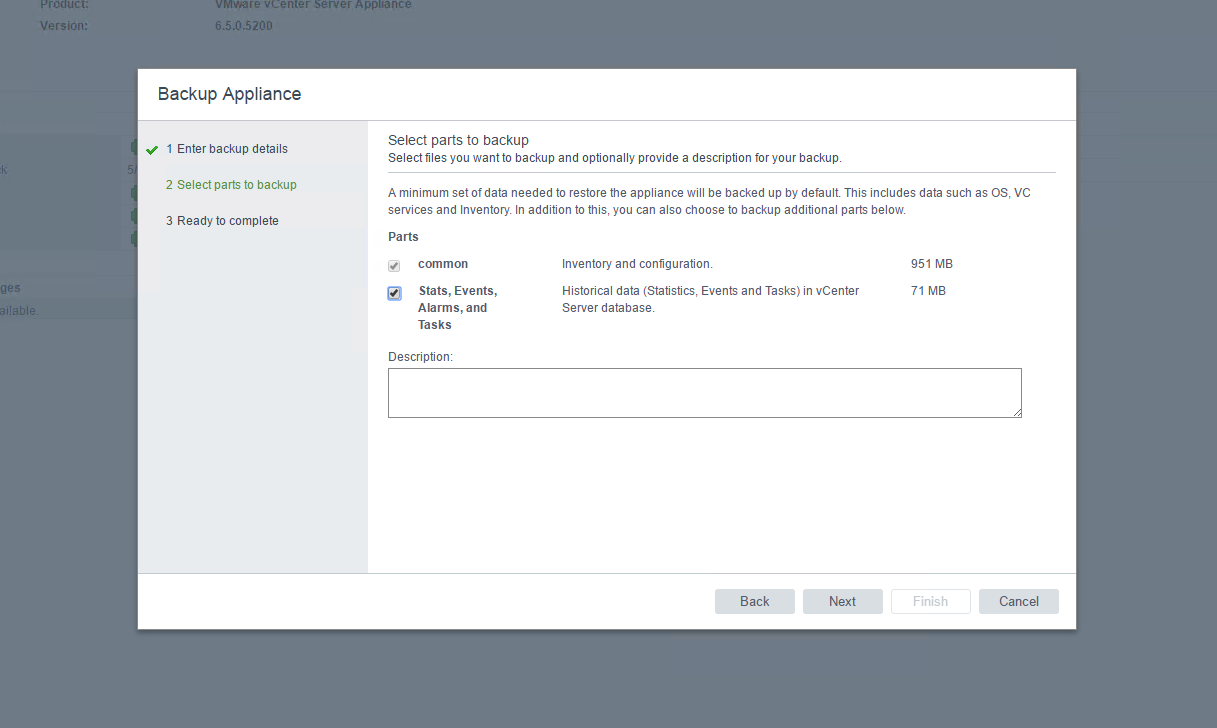Click 'Inventory and configuration.' description text
Viewport: 1217px width, 728px height.
[x=637, y=264]
